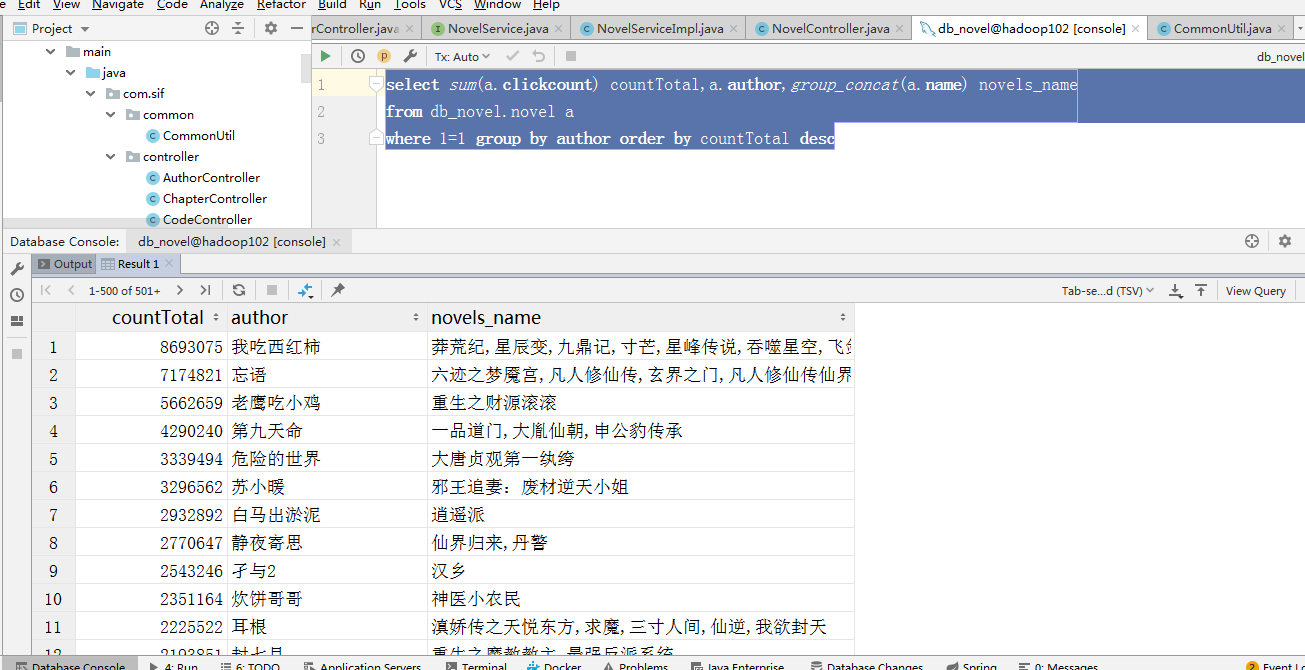Screen dimensions: 1305x670
Task: Open Tx: Auto transaction mode dropdown
Action: point(463,57)
